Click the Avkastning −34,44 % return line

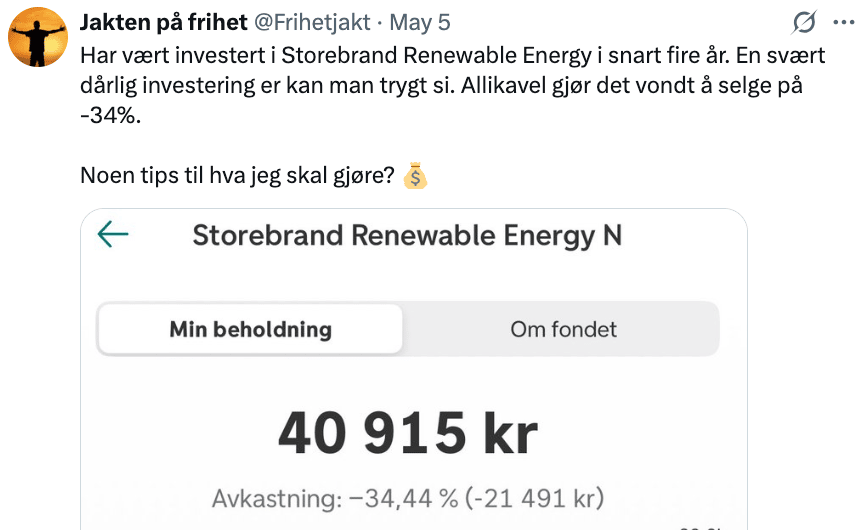(408, 498)
